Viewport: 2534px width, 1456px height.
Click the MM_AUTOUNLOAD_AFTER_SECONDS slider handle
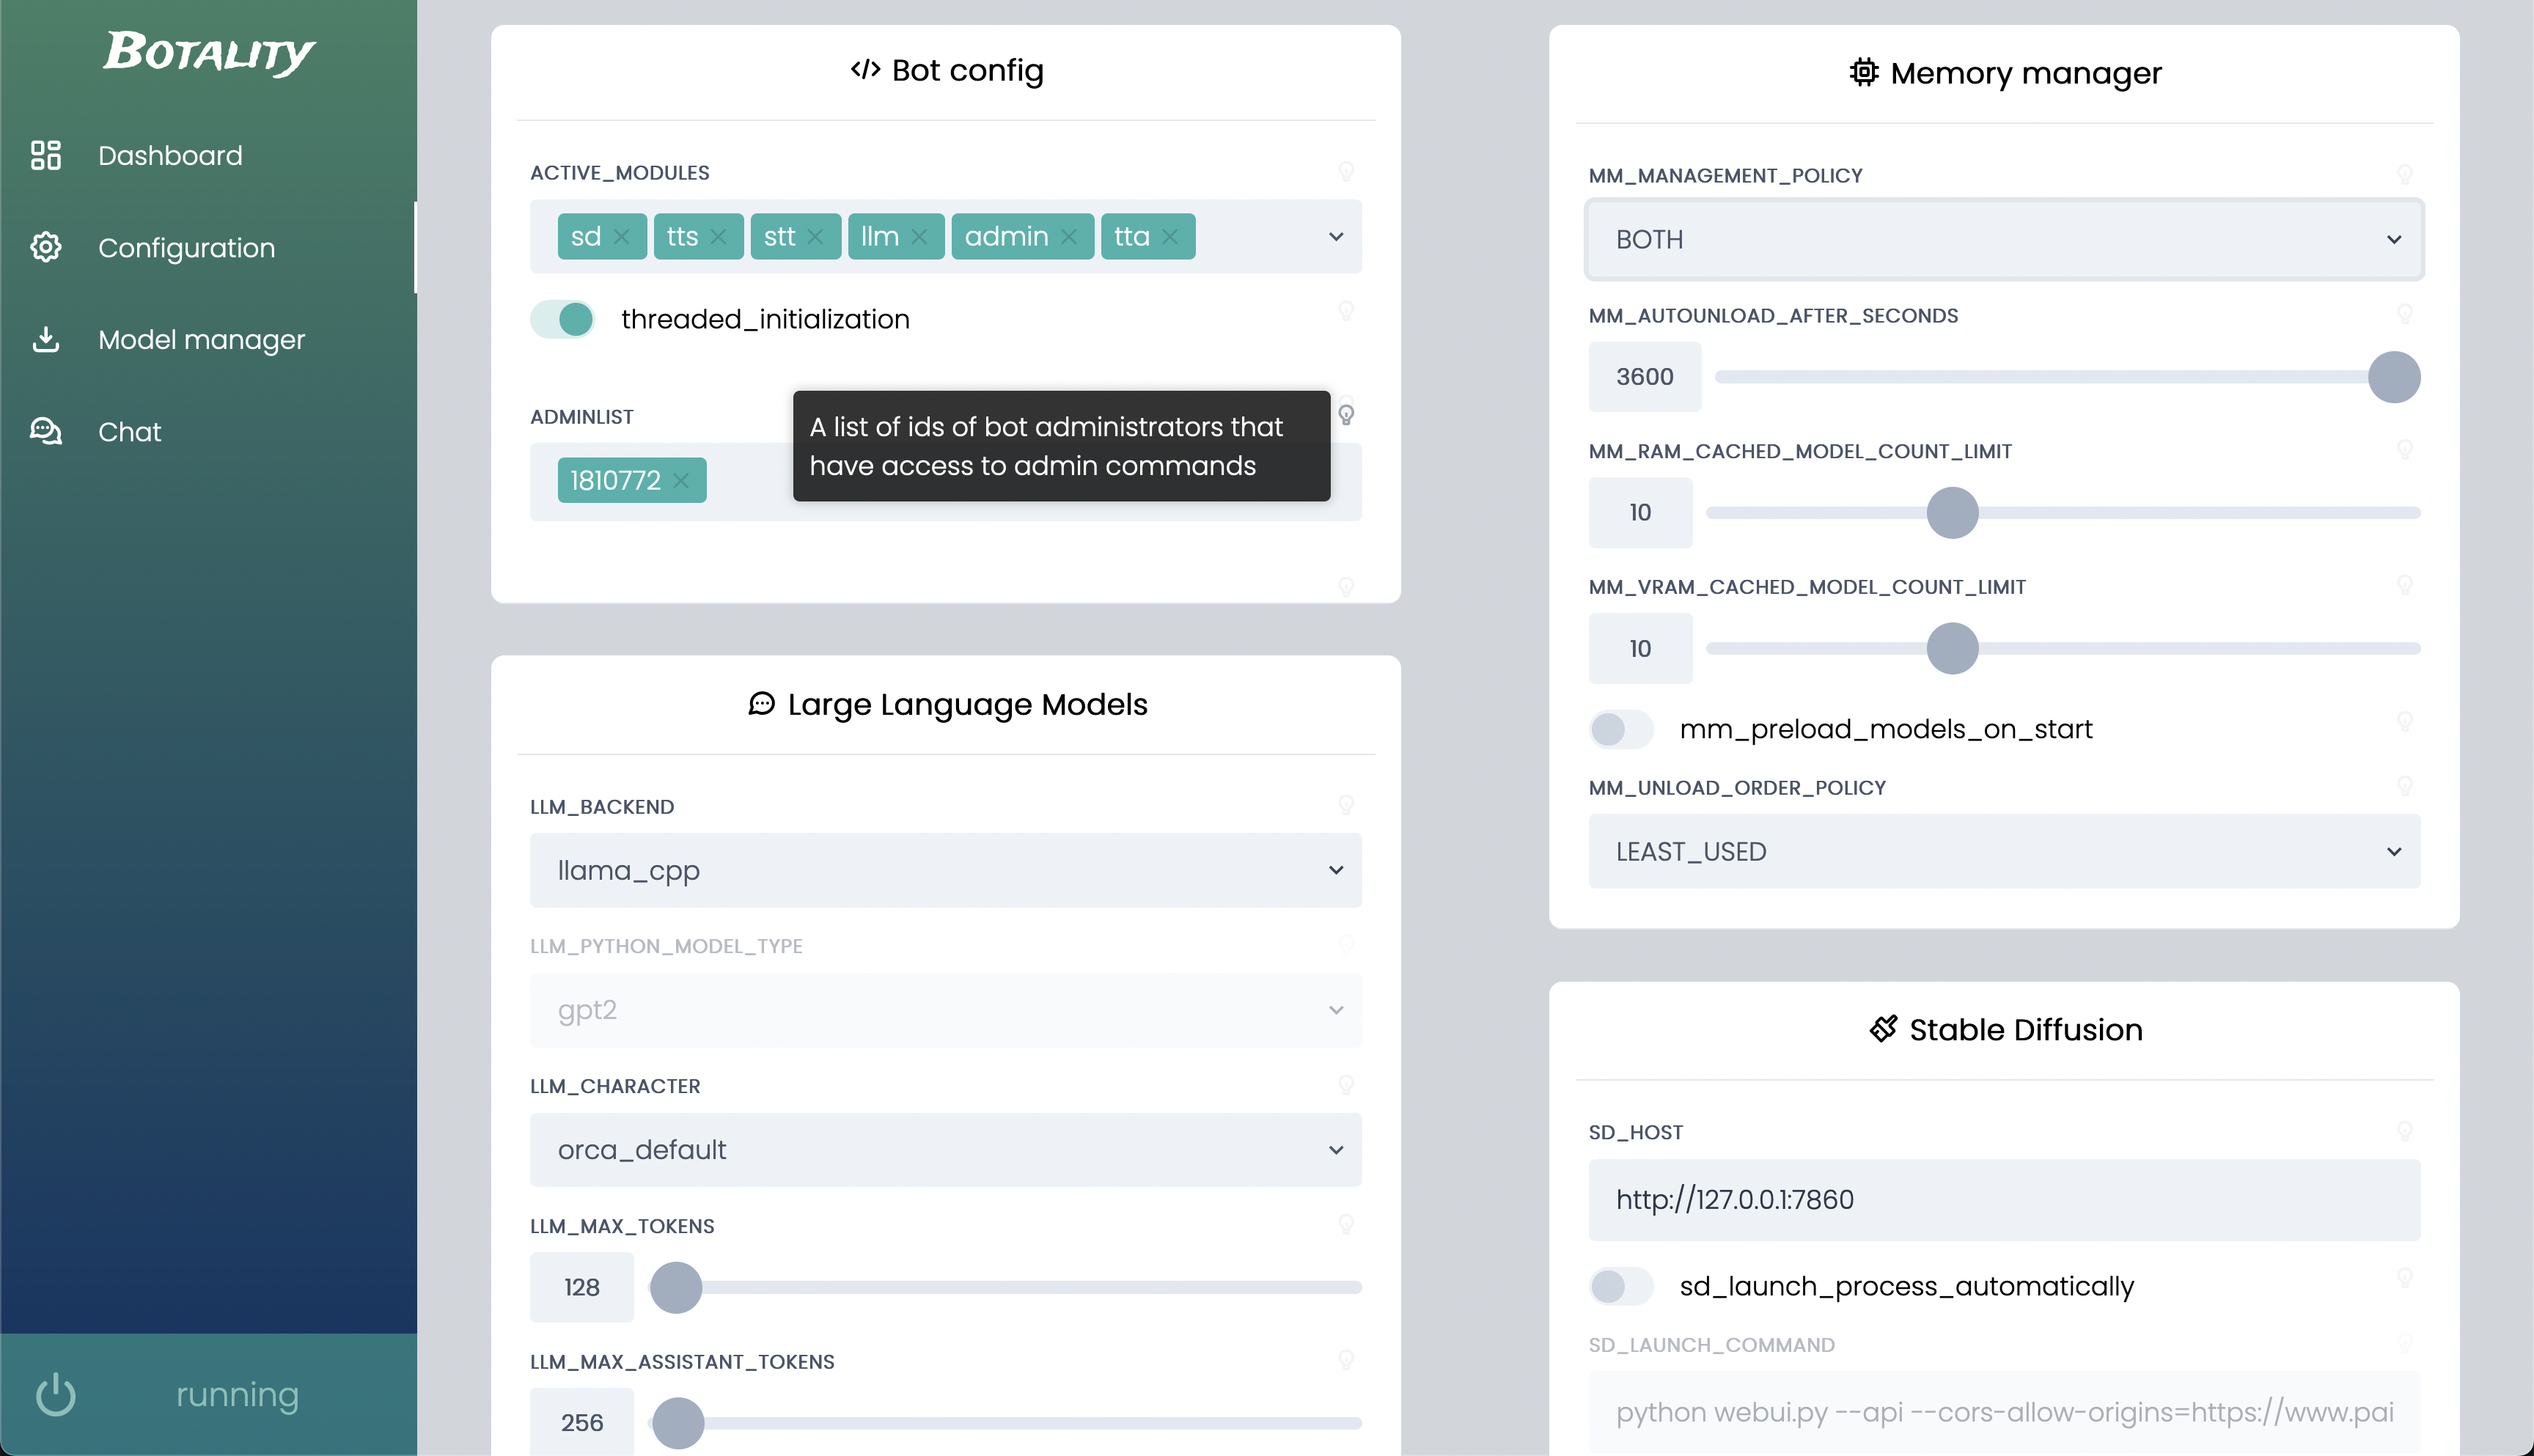click(2393, 377)
